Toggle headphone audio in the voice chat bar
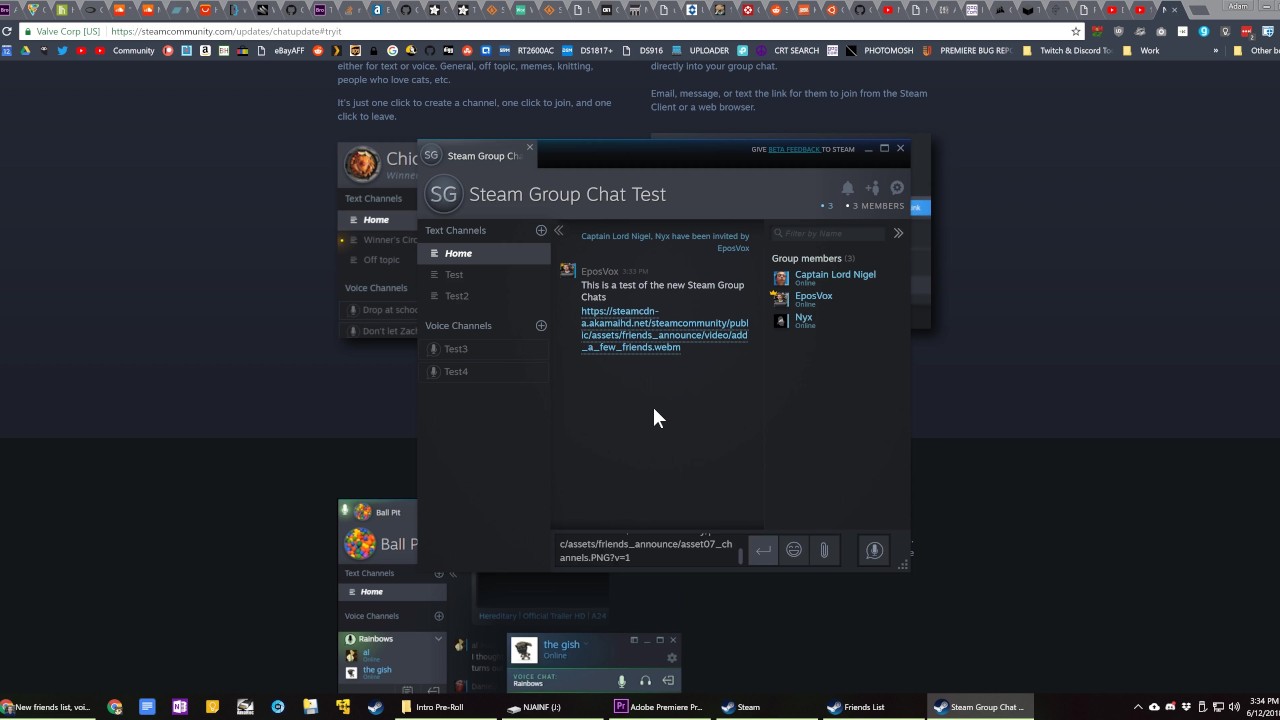The image size is (1280, 720). 645,681
